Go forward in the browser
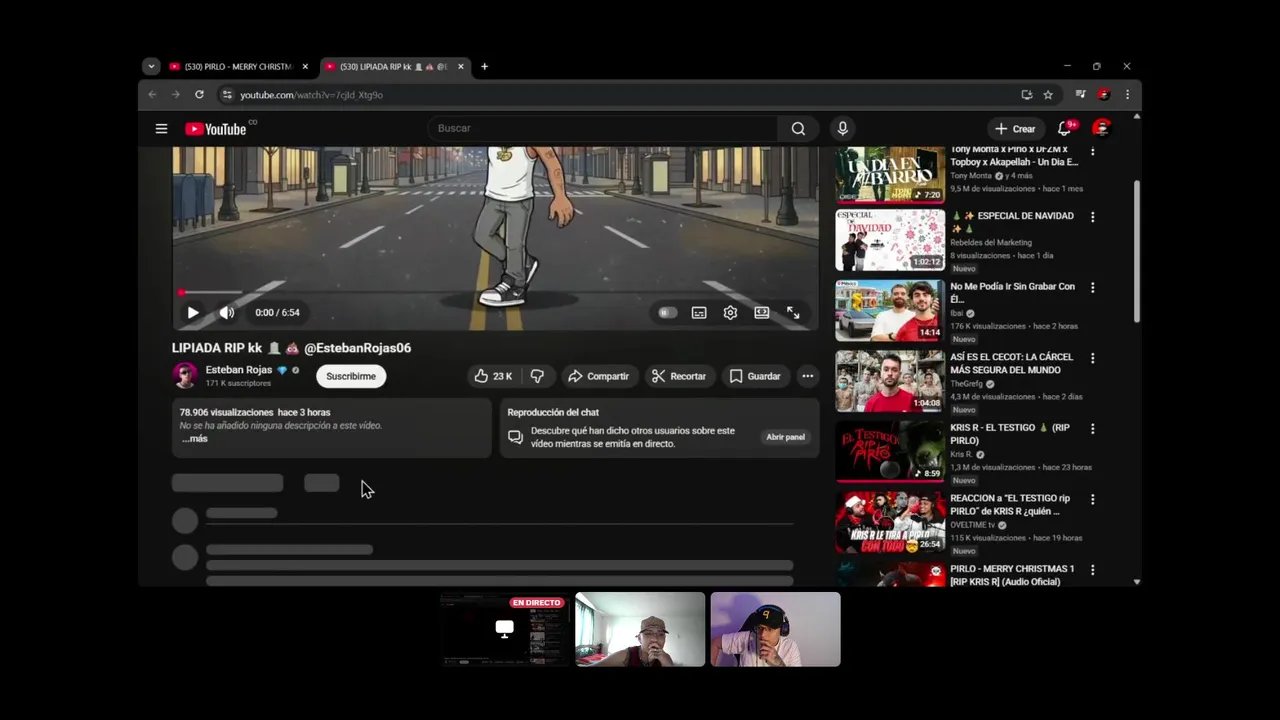Image resolution: width=1280 pixels, height=720 pixels. (x=175, y=95)
